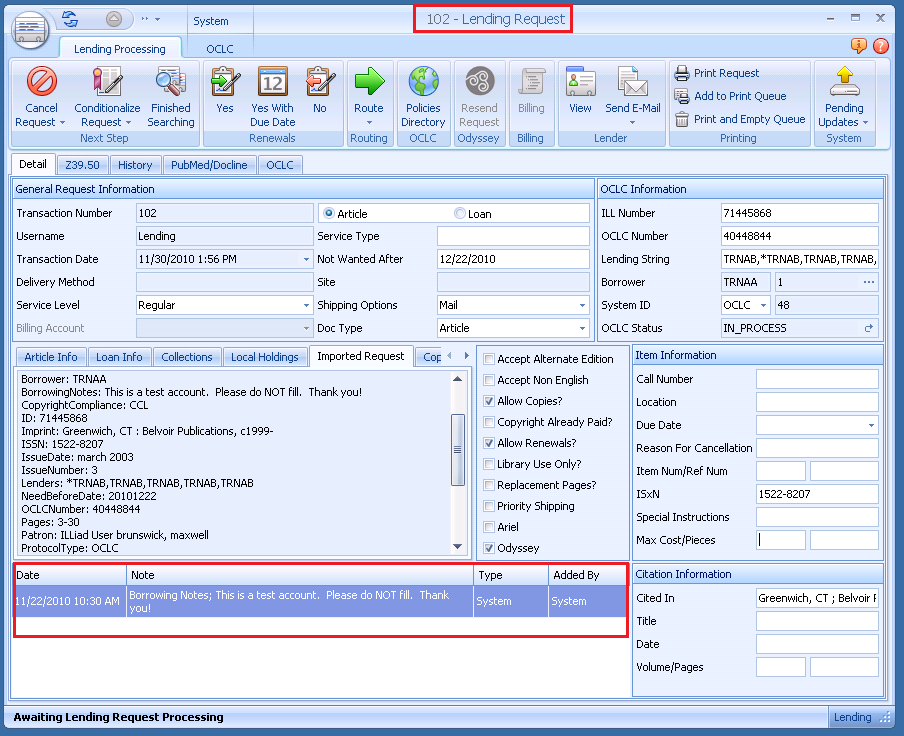Click the Cancel Request icon
Image resolution: width=904 pixels, height=736 pixels.
coord(41,82)
